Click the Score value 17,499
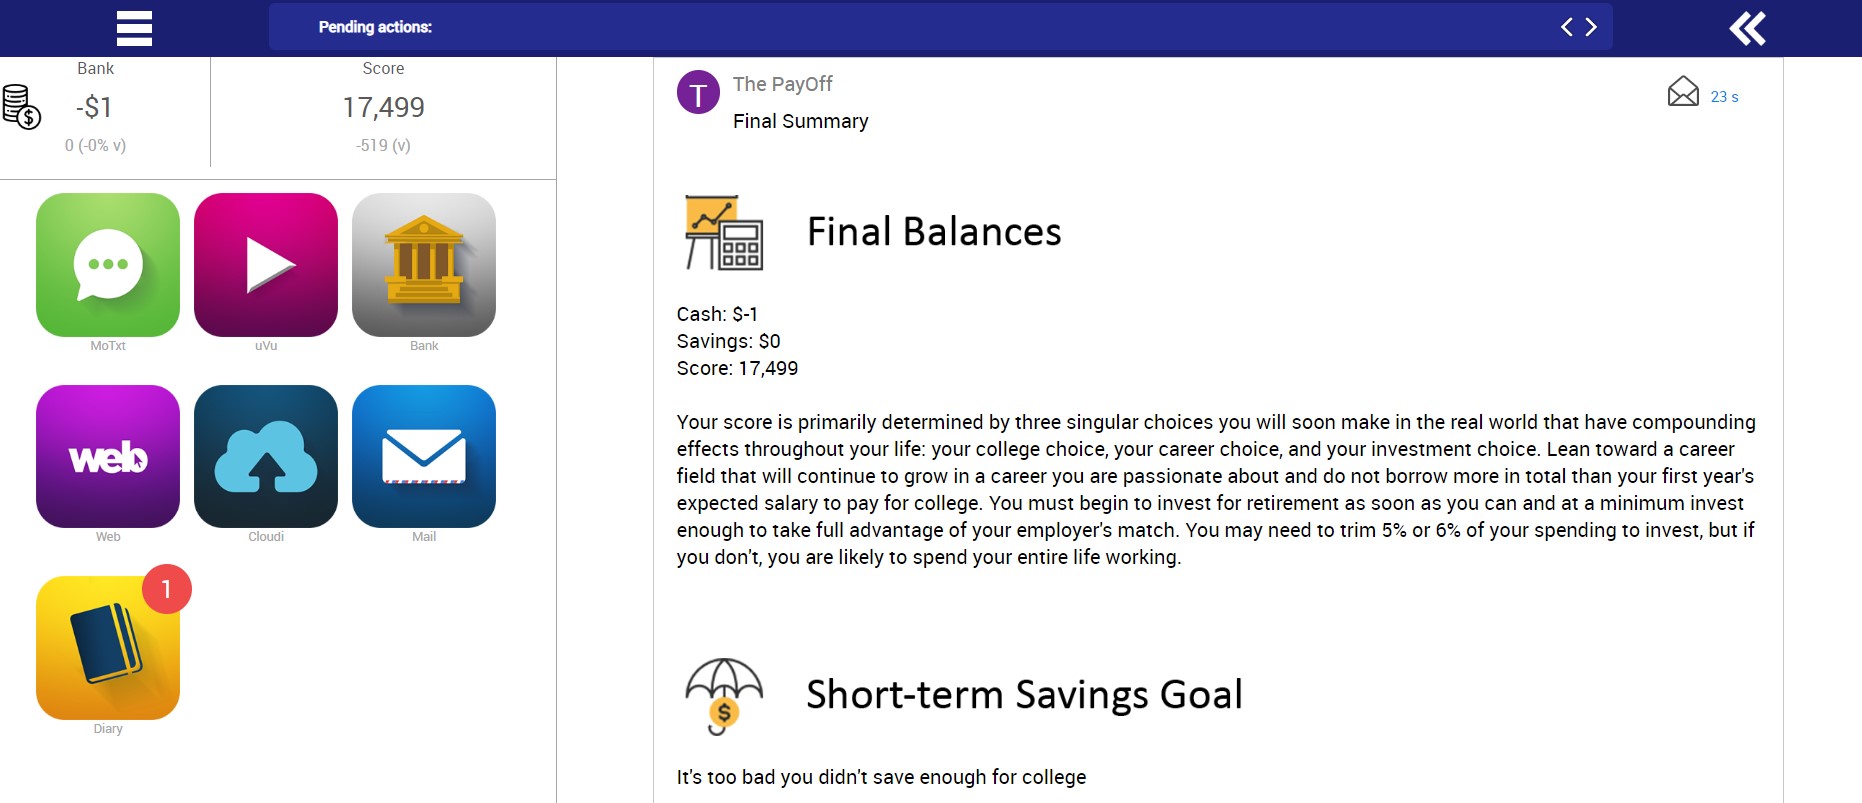The width and height of the screenshot is (1862, 803). [383, 107]
